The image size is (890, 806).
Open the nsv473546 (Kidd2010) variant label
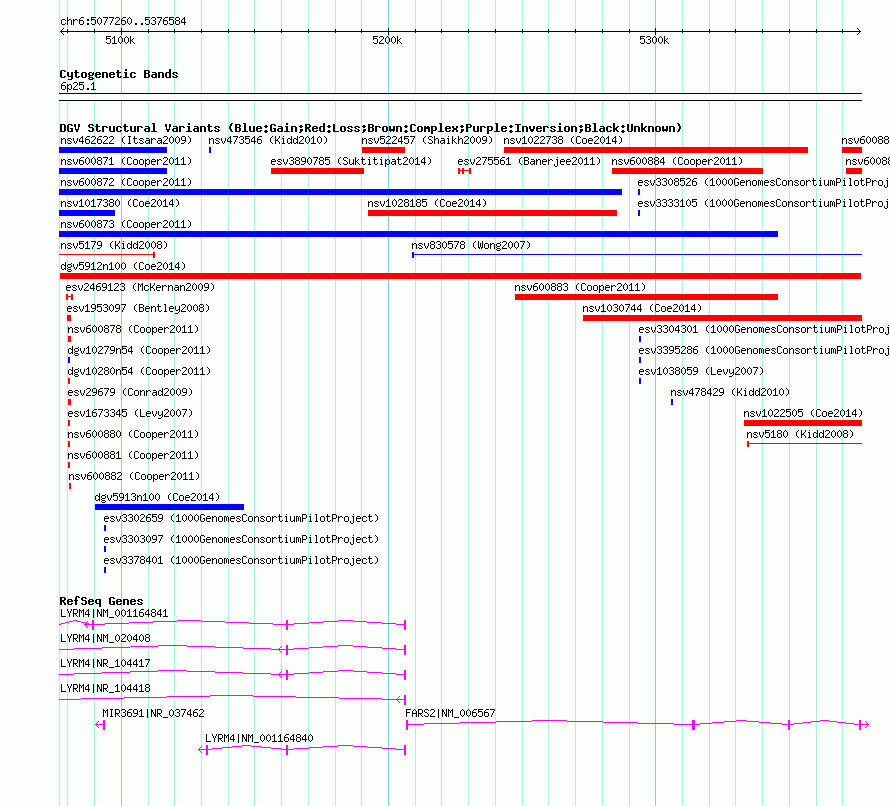coord(268,140)
